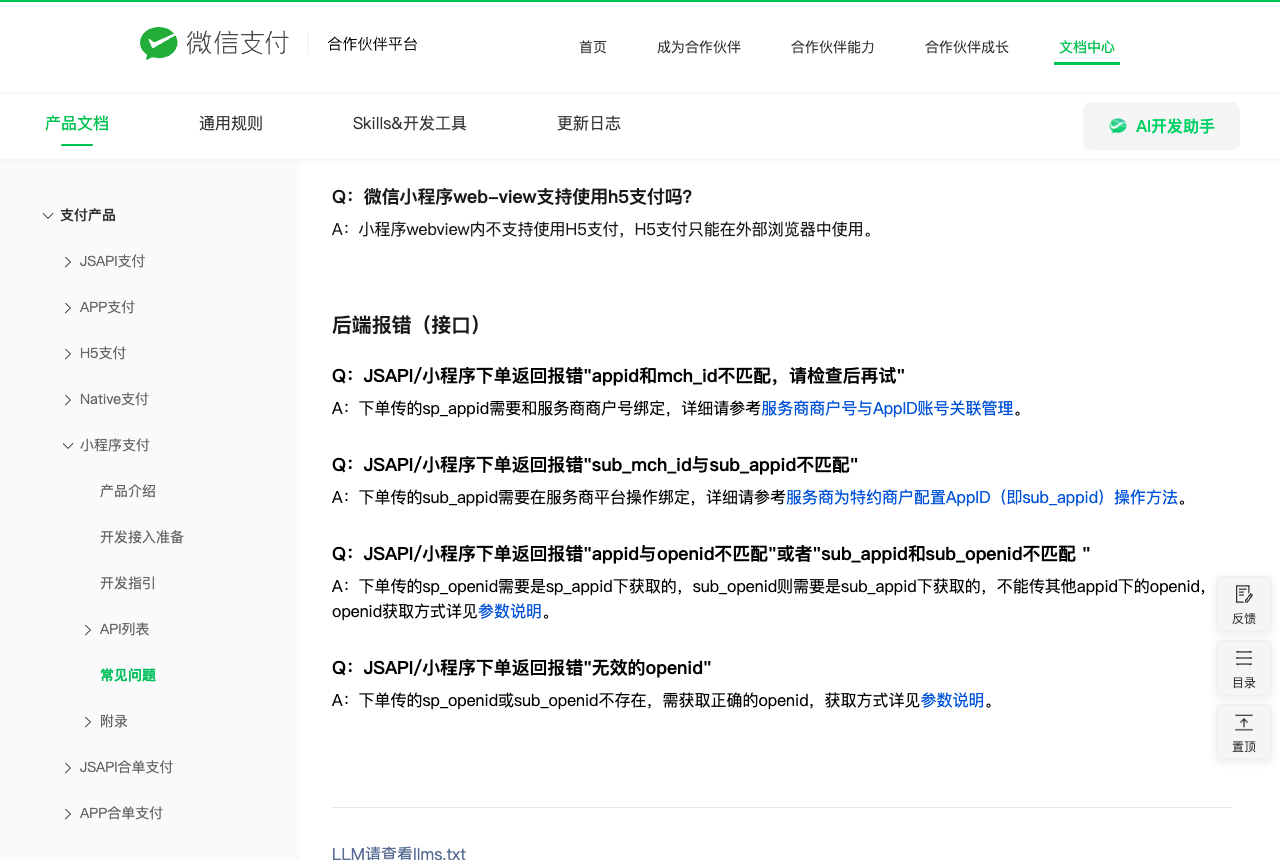Expand the API列表 chevron
Screen dimensions: 1280x860
[x=88, y=630]
